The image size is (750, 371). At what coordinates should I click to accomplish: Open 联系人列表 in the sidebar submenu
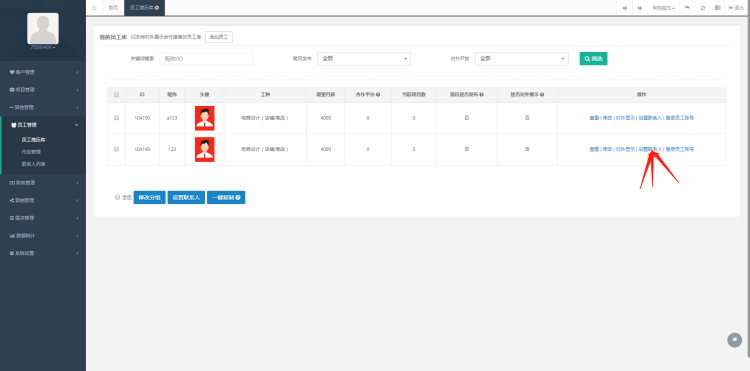click(x=33, y=164)
